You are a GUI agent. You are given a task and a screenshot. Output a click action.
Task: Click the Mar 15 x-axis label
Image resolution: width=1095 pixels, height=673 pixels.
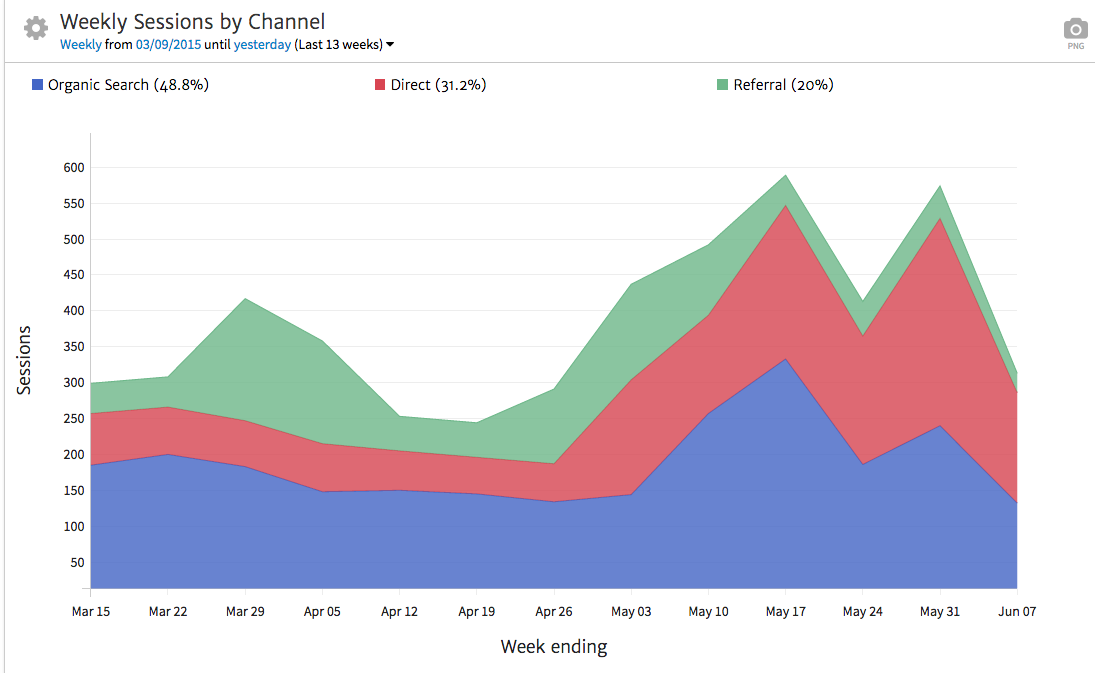click(x=91, y=611)
